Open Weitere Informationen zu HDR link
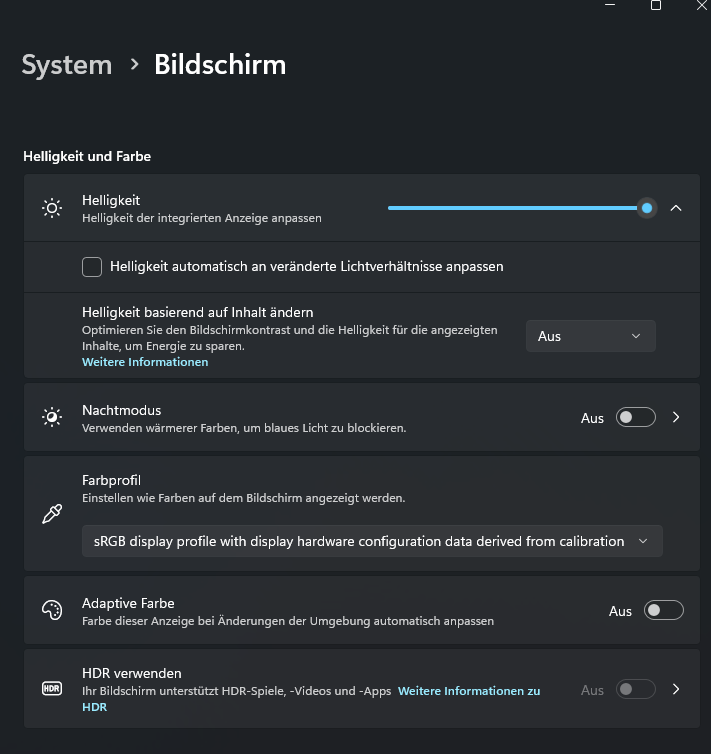The height and width of the screenshot is (754, 711). coord(469,691)
